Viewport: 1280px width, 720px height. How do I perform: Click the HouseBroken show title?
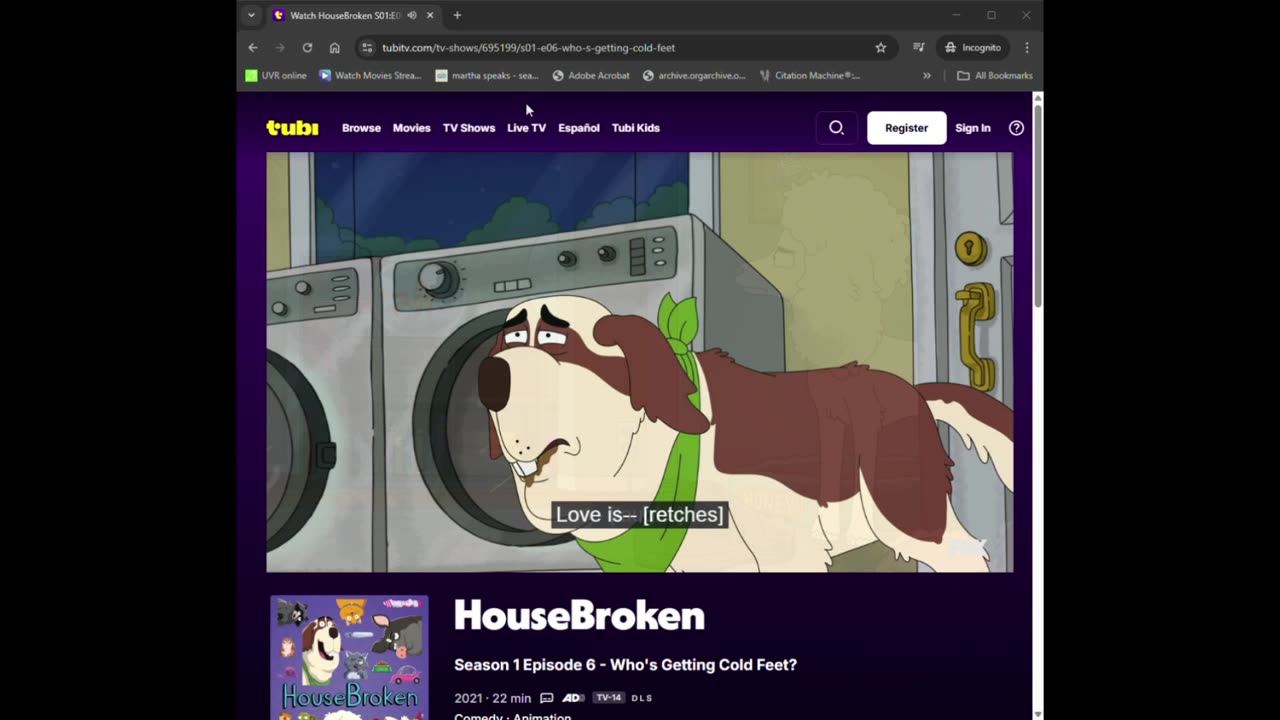[579, 616]
